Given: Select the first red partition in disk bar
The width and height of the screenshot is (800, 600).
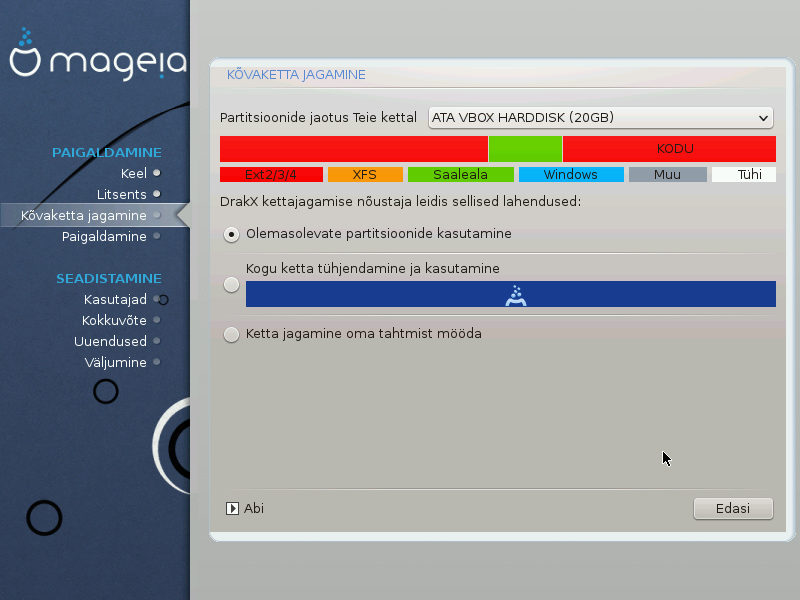Looking at the screenshot, I should pos(354,149).
